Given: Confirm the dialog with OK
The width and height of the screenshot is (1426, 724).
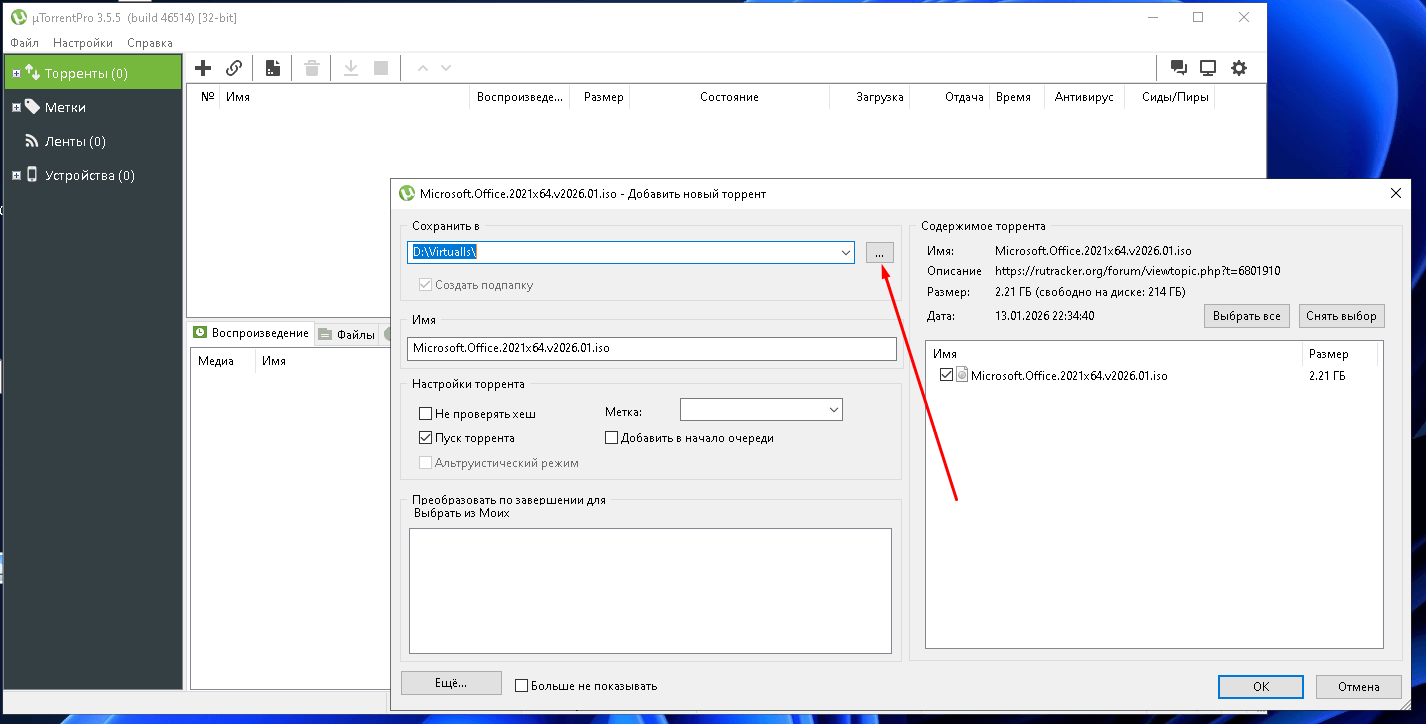Looking at the screenshot, I should [x=1261, y=686].
